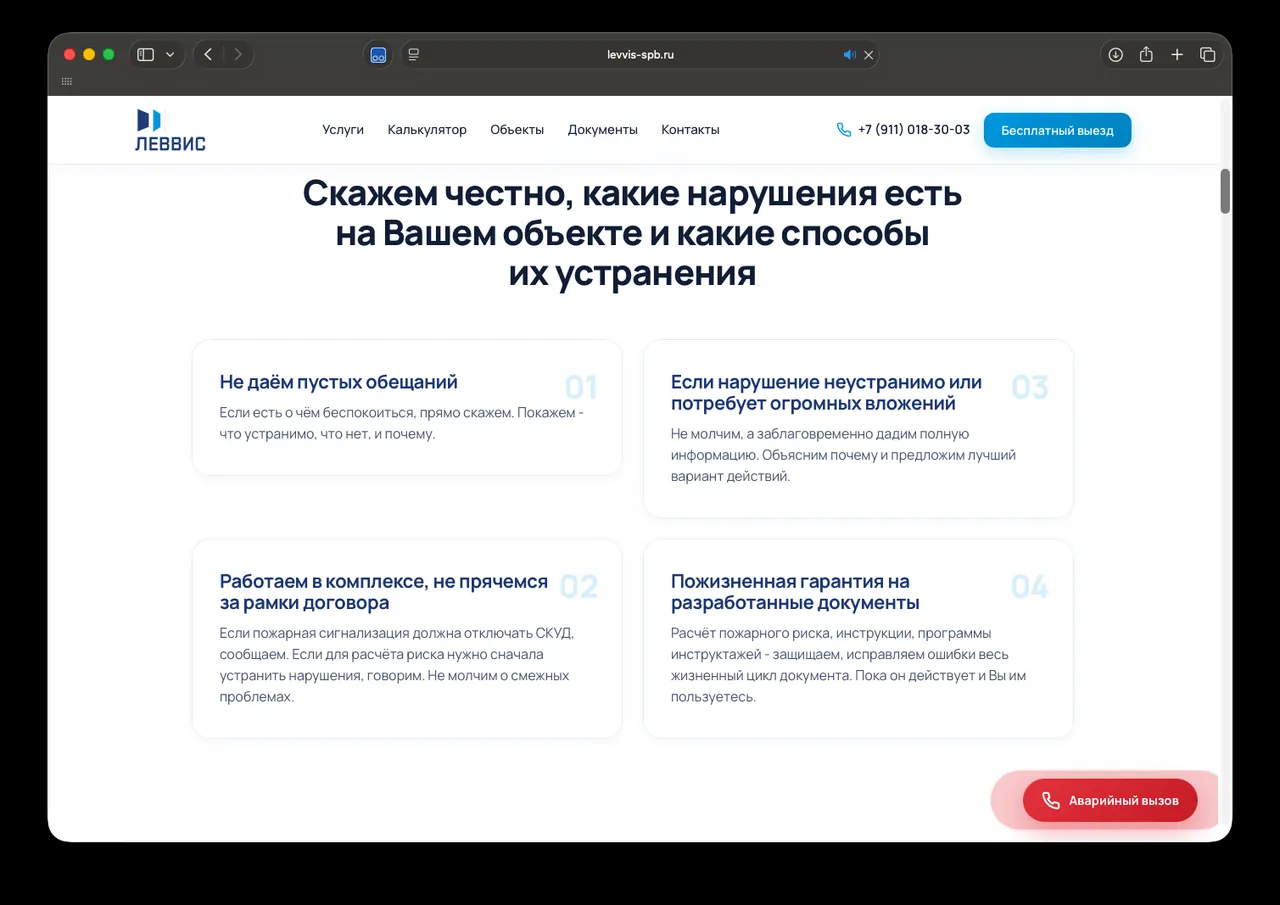Click paragraph starting Если есть о чём беспокоиться
Viewport: 1280px width, 905px height.
[x=401, y=423]
